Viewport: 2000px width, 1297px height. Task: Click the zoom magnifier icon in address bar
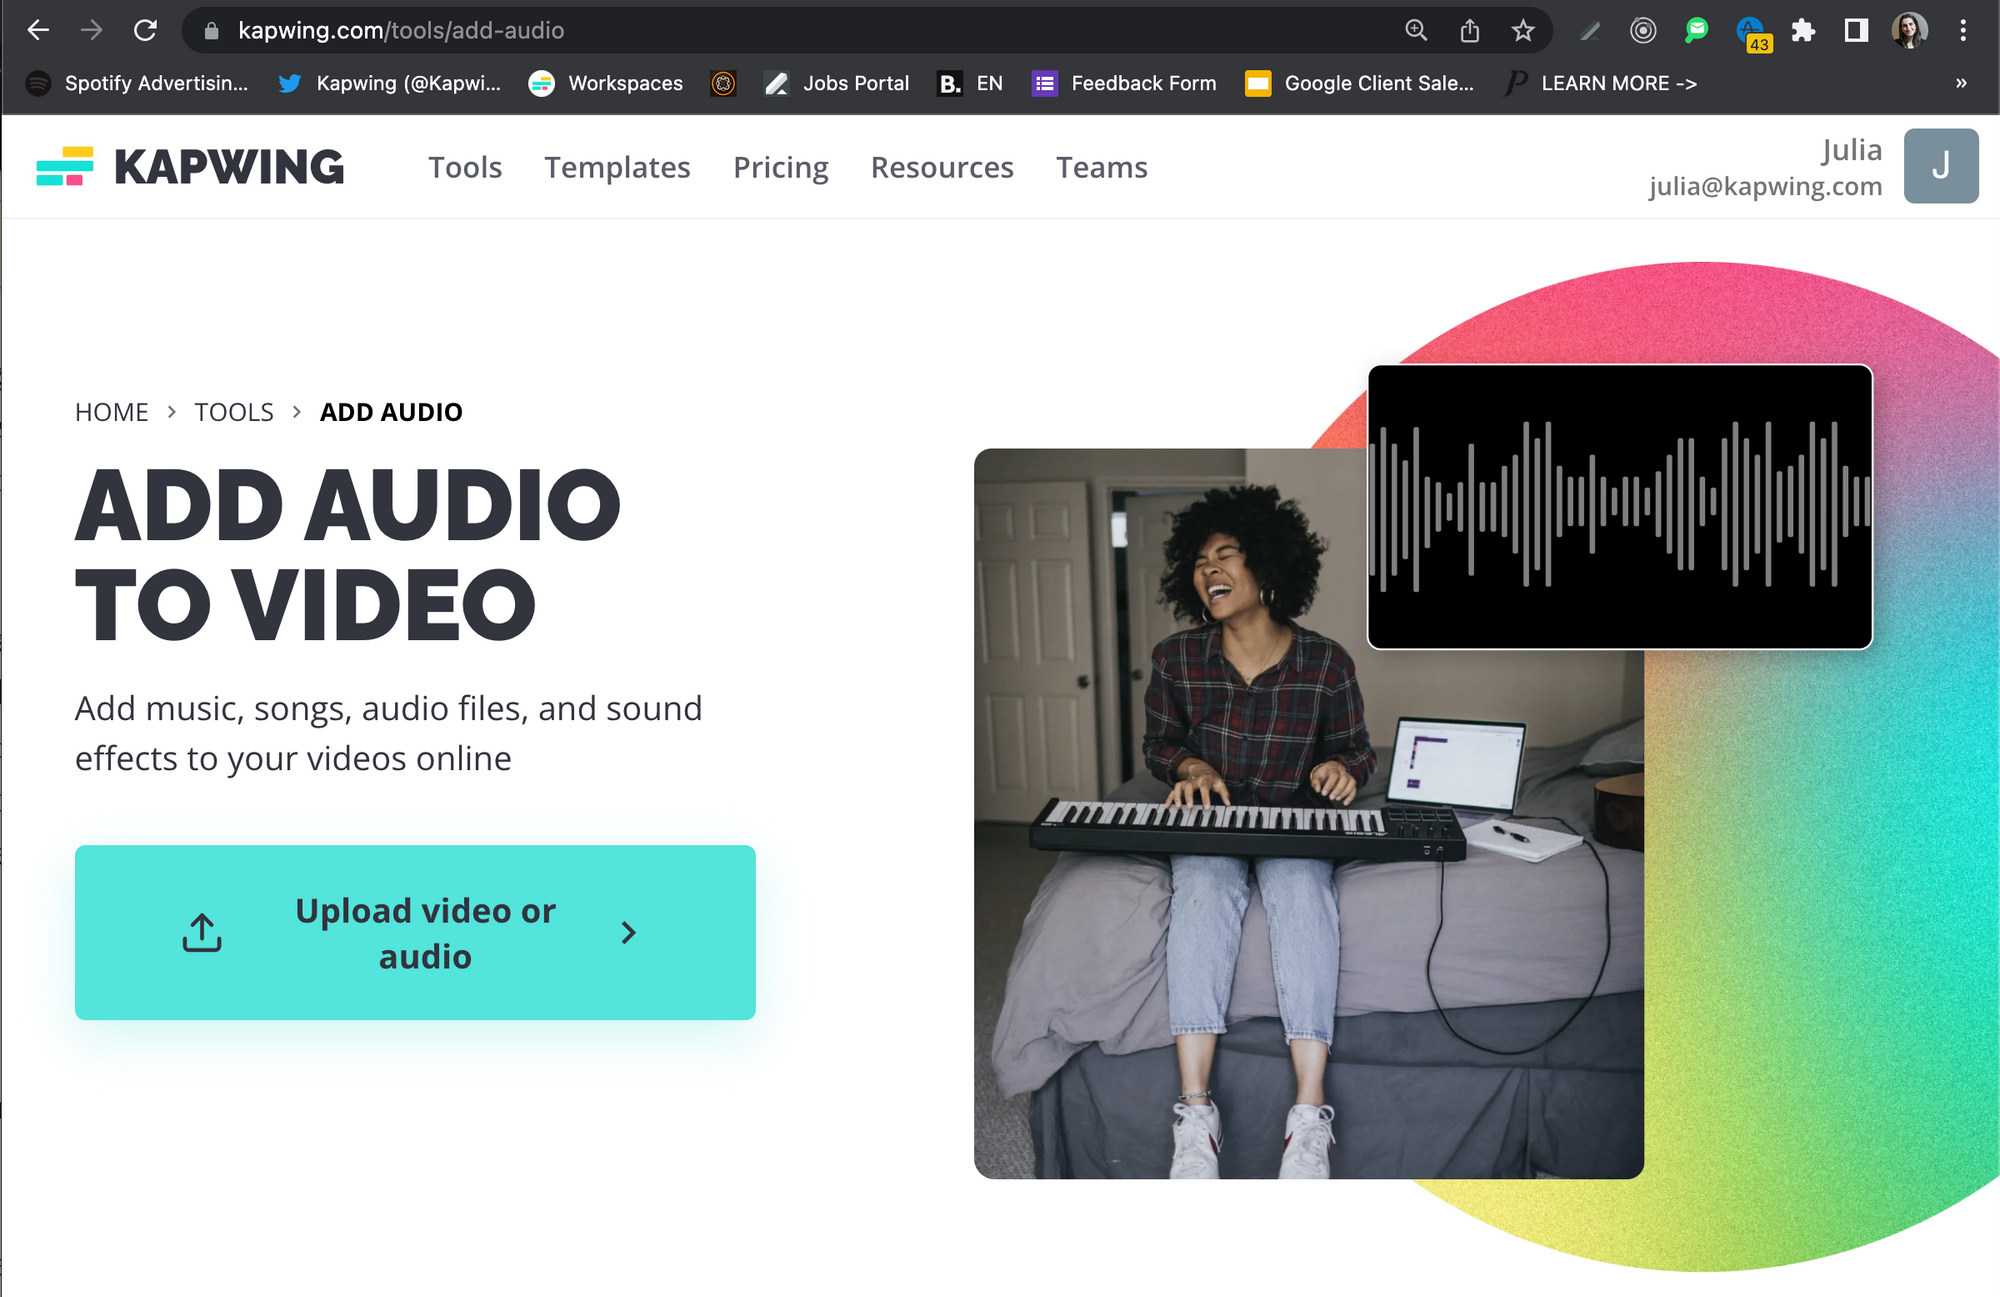point(1416,31)
